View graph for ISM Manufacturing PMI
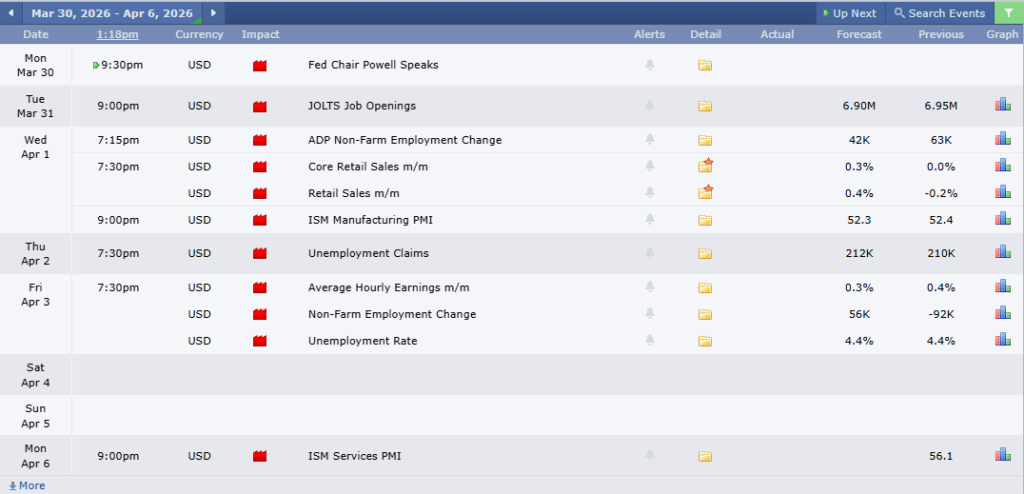Image resolution: width=1024 pixels, height=494 pixels. click(1002, 219)
